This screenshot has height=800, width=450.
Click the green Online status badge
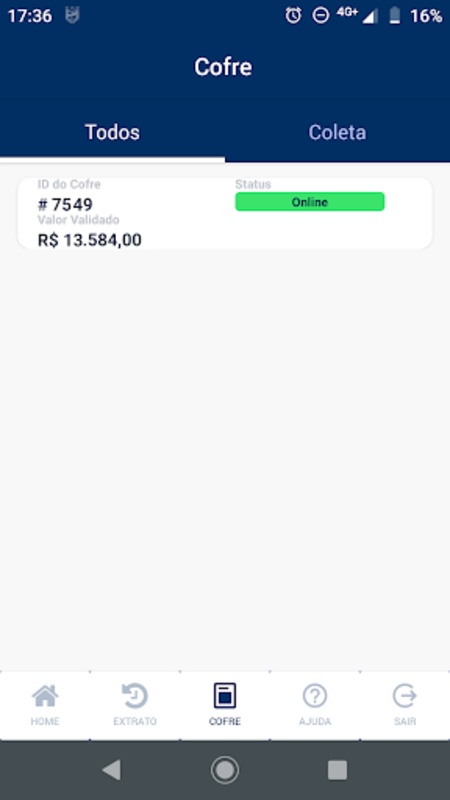tap(310, 202)
